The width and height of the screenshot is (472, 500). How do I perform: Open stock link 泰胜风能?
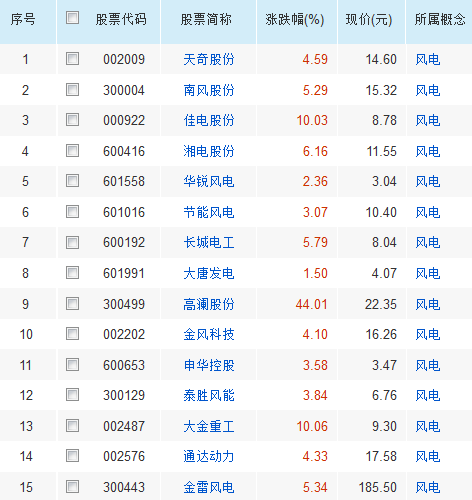coord(209,395)
